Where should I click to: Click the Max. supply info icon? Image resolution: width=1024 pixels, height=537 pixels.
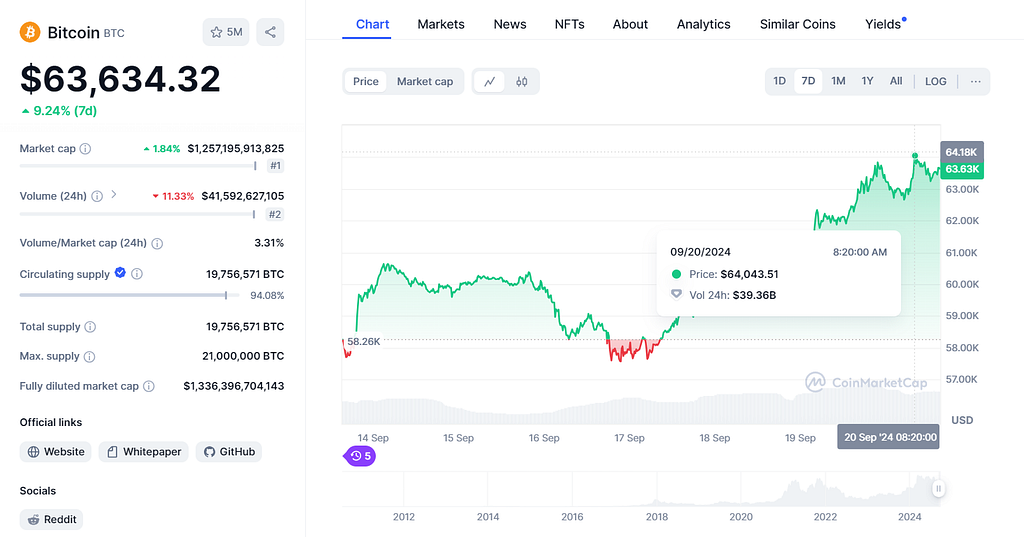pyautogui.click(x=89, y=357)
